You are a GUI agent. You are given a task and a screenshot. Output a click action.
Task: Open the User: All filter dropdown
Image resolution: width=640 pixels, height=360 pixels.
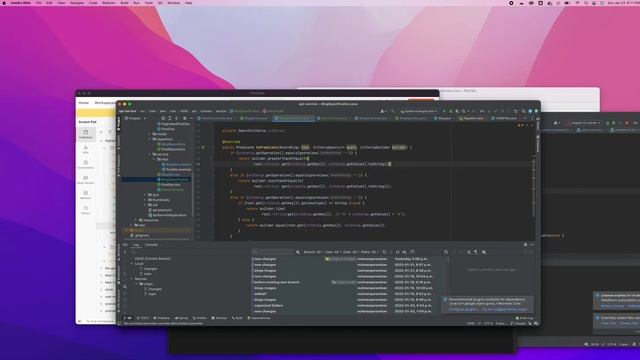coord(332,252)
